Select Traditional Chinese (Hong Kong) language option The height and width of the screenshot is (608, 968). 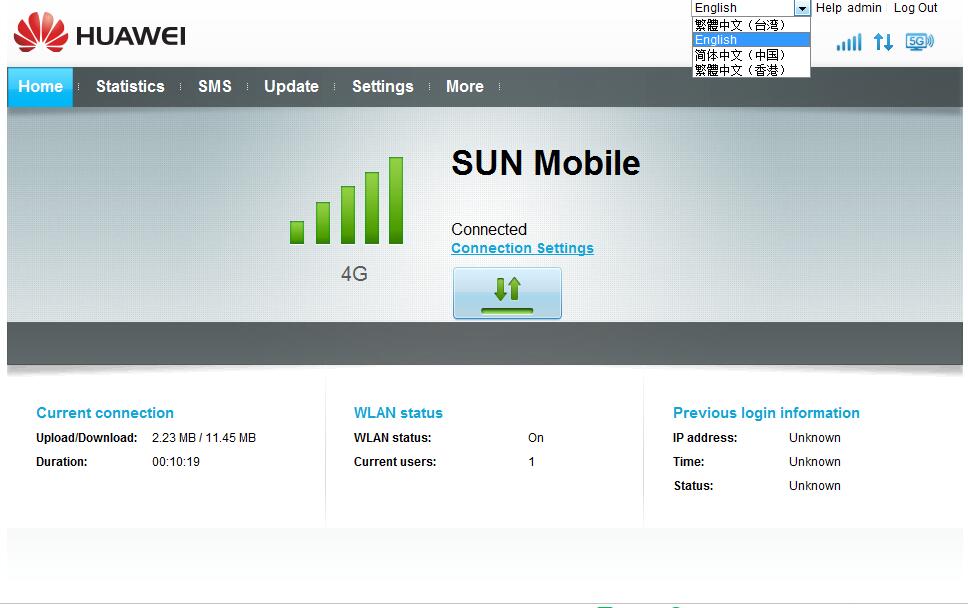[x=751, y=70]
